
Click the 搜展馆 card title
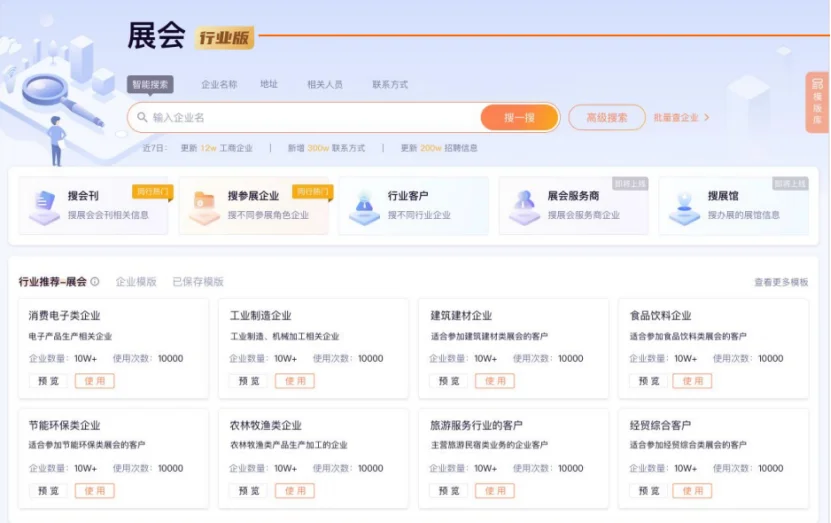[x=723, y=196]
